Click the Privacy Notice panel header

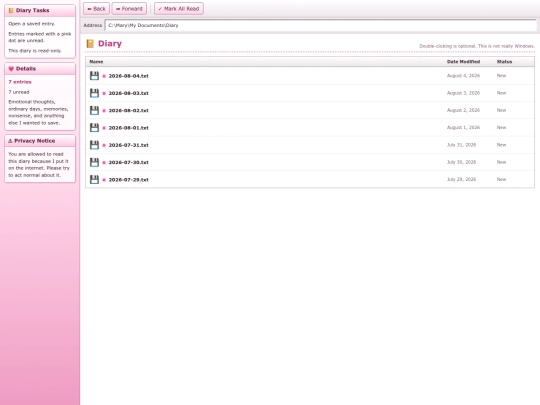(40, 141)
